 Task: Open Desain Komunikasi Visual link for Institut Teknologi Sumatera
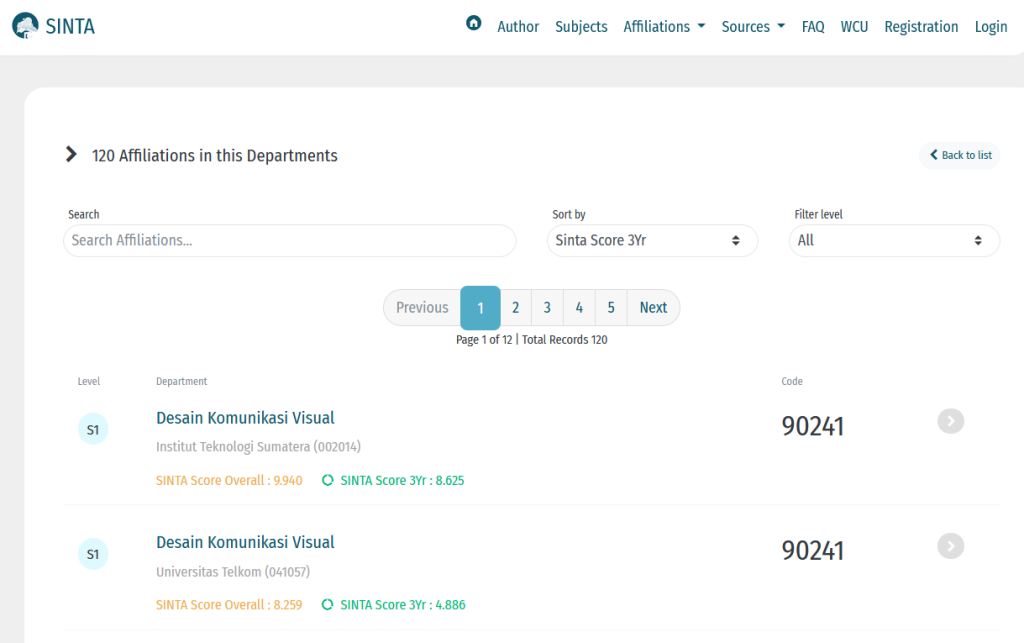pyautogui.click(x=245, y=418)
